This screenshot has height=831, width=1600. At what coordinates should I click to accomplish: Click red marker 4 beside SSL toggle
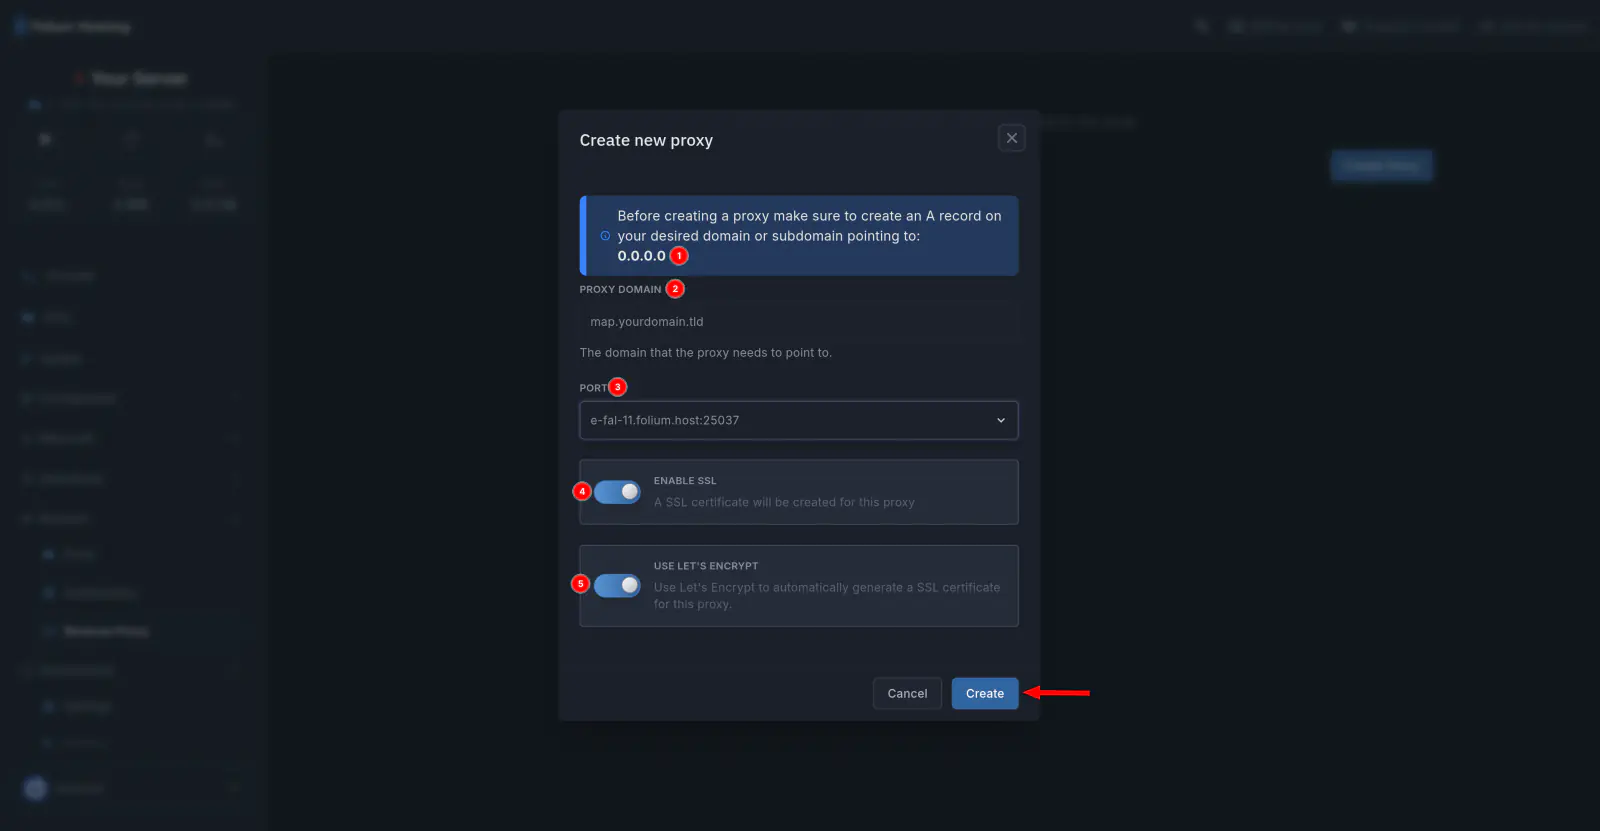[582, 492]
